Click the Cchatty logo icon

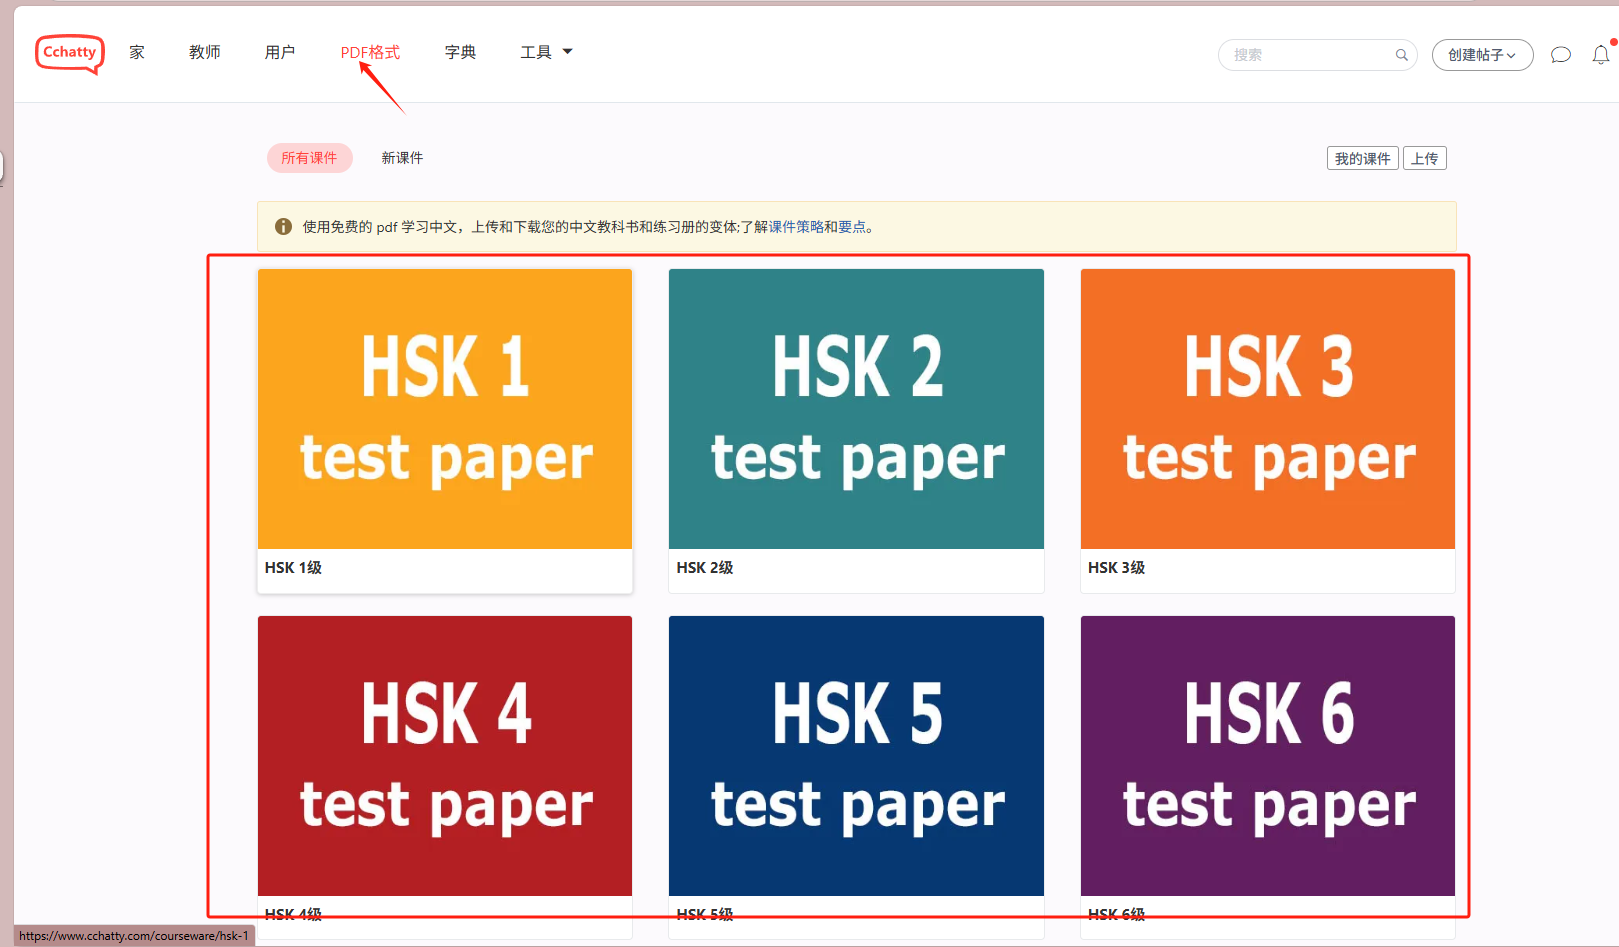pos(69,53)
